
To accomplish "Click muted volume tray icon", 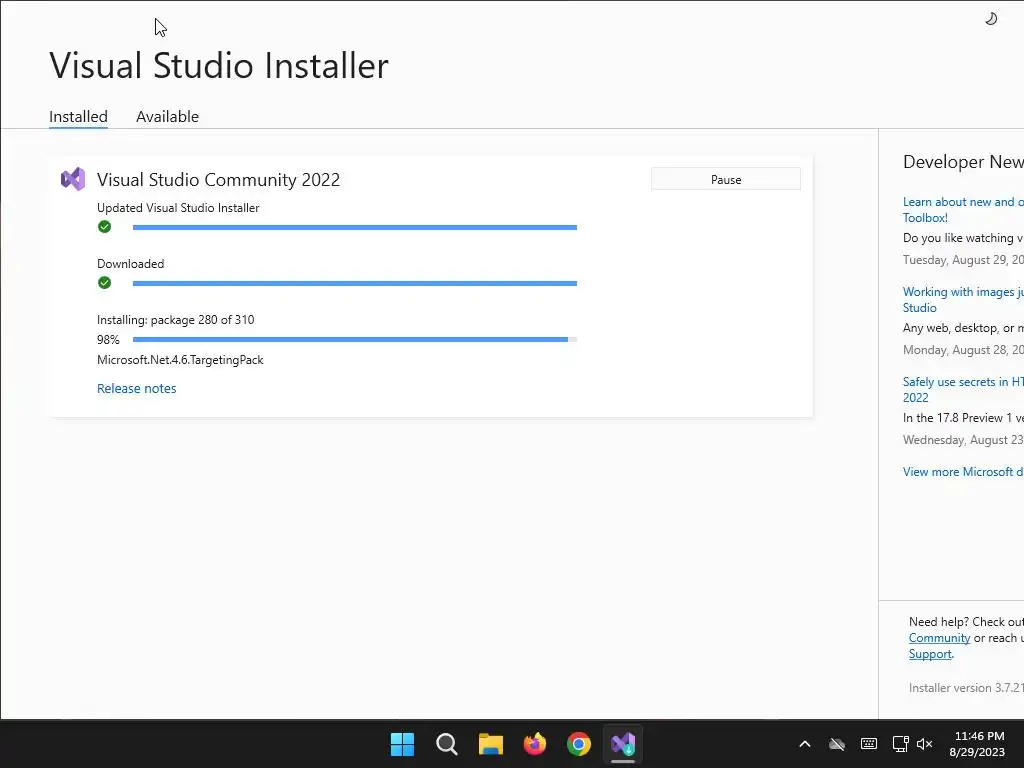I will click(x=925, y=744).
